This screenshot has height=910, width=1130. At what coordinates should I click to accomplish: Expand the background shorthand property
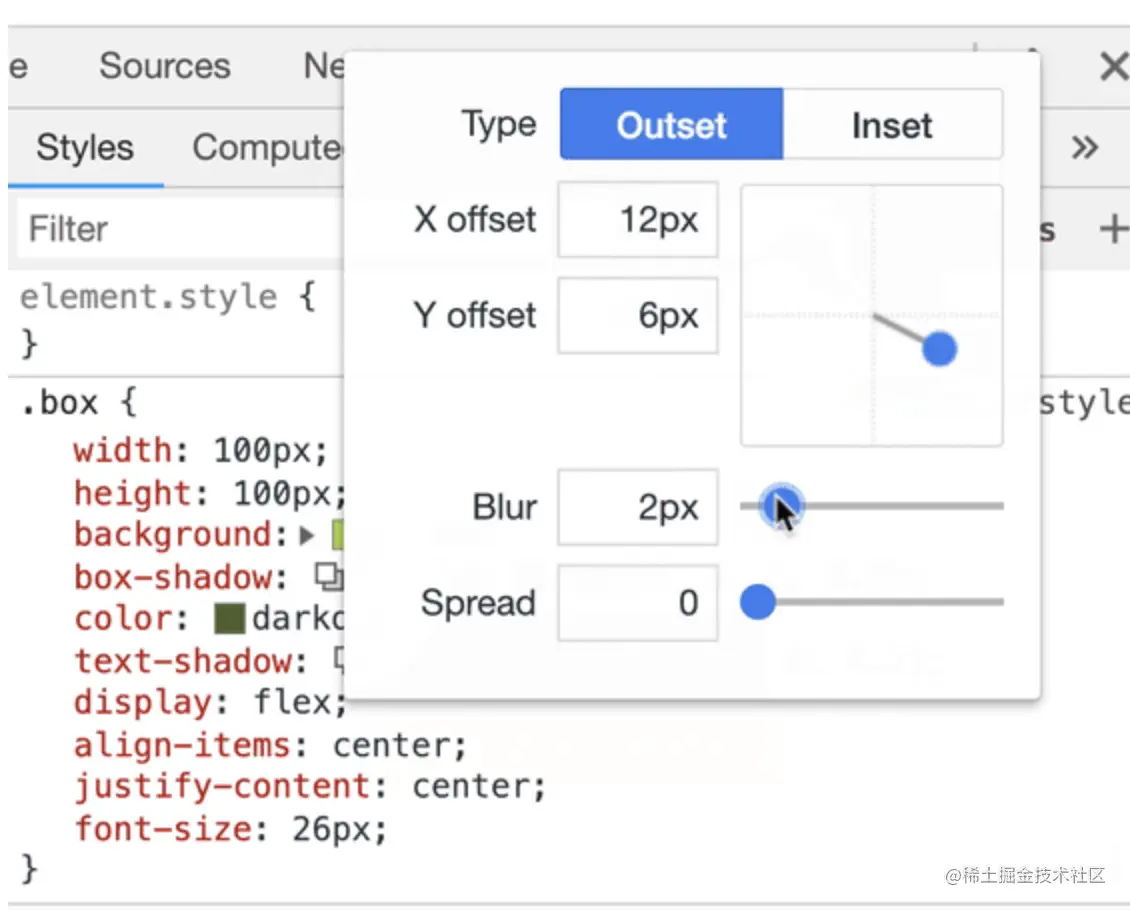pyautogui.click(x=307, y=535)
